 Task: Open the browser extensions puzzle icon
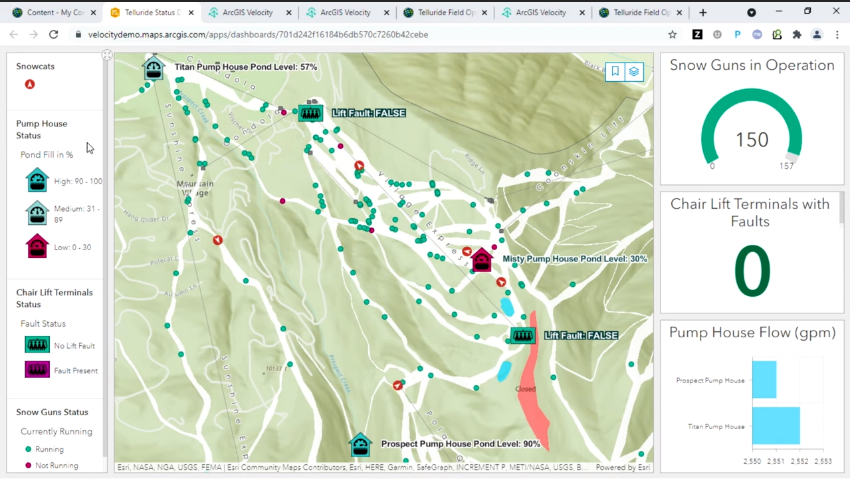click(796, 34)
